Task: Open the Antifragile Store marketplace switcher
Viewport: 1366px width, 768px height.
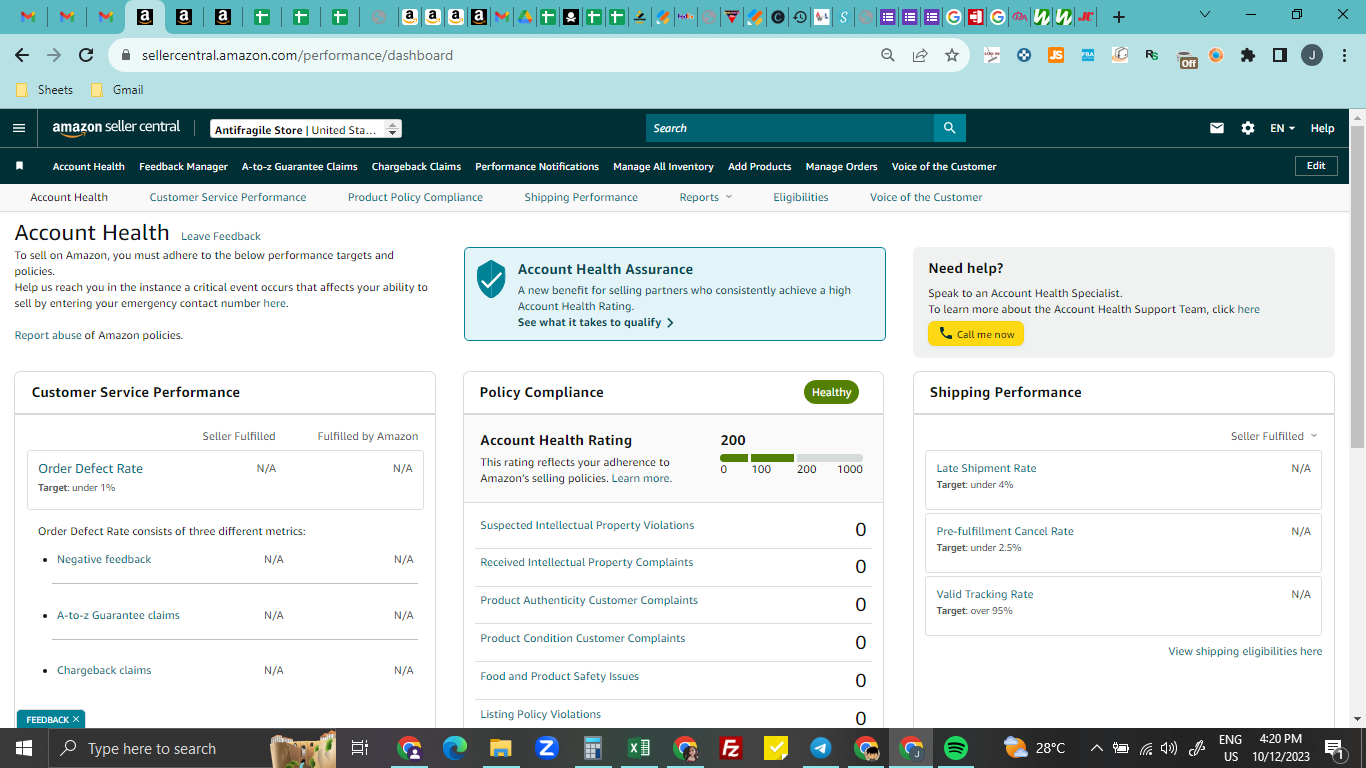Action: (306, 129)
